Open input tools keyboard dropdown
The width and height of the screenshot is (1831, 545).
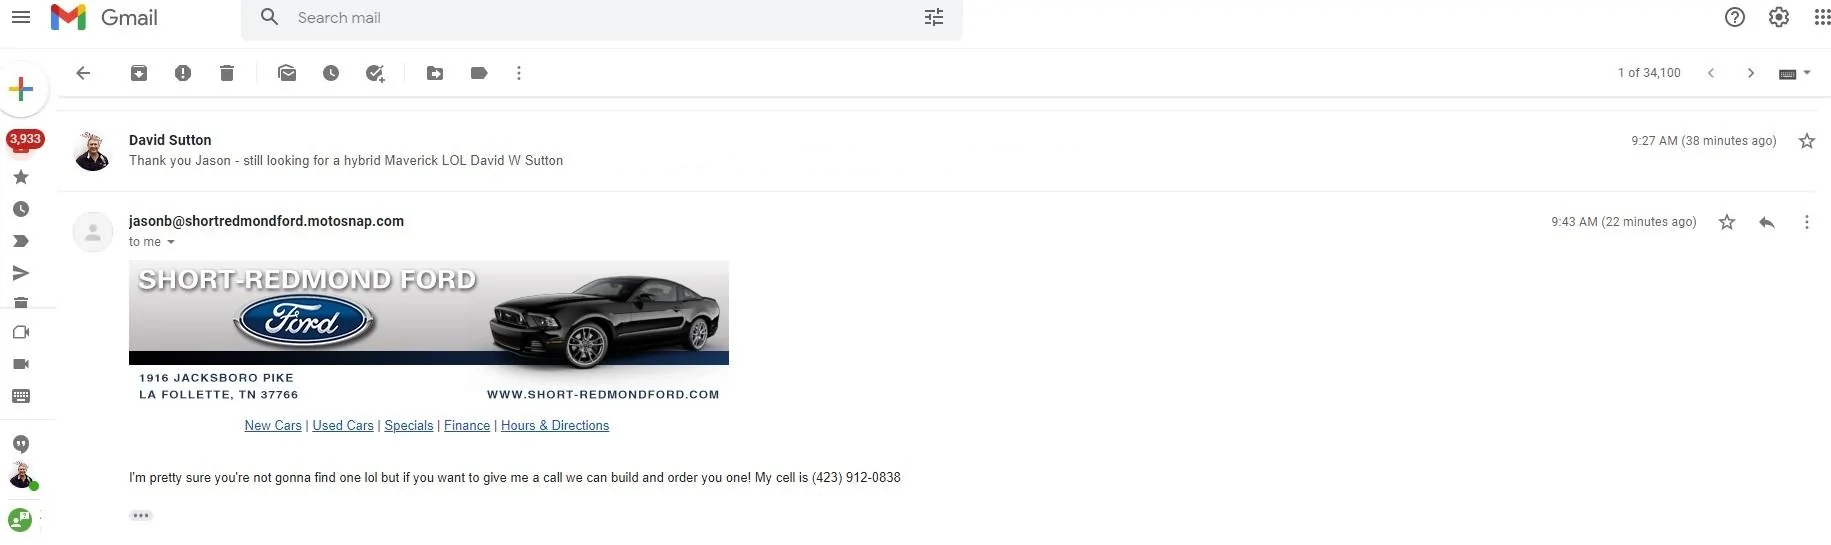(x=1795, y=73)
